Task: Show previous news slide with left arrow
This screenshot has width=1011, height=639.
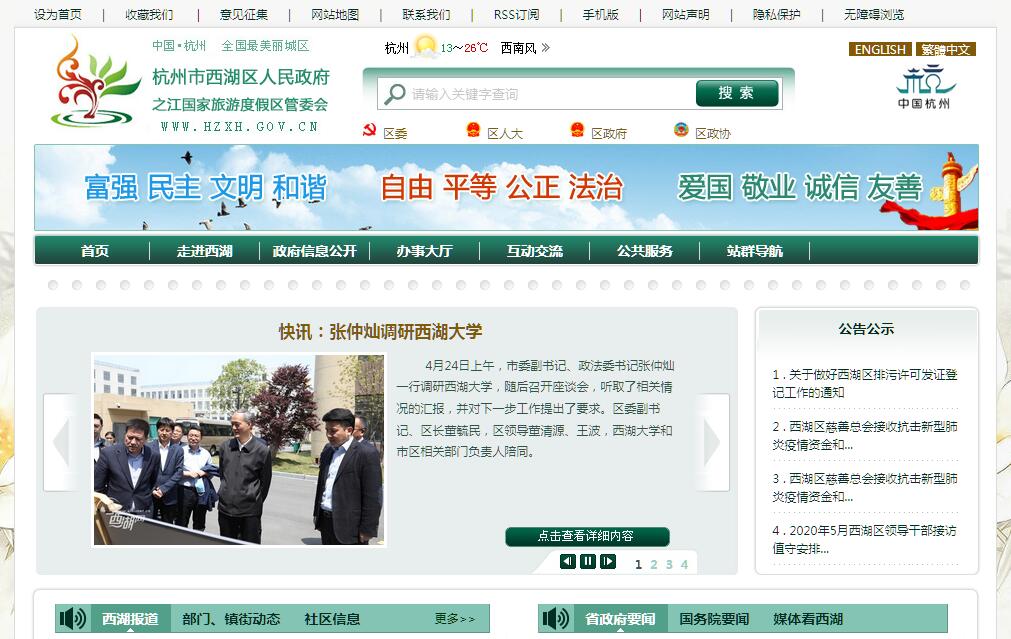Action: click(60, 440)
